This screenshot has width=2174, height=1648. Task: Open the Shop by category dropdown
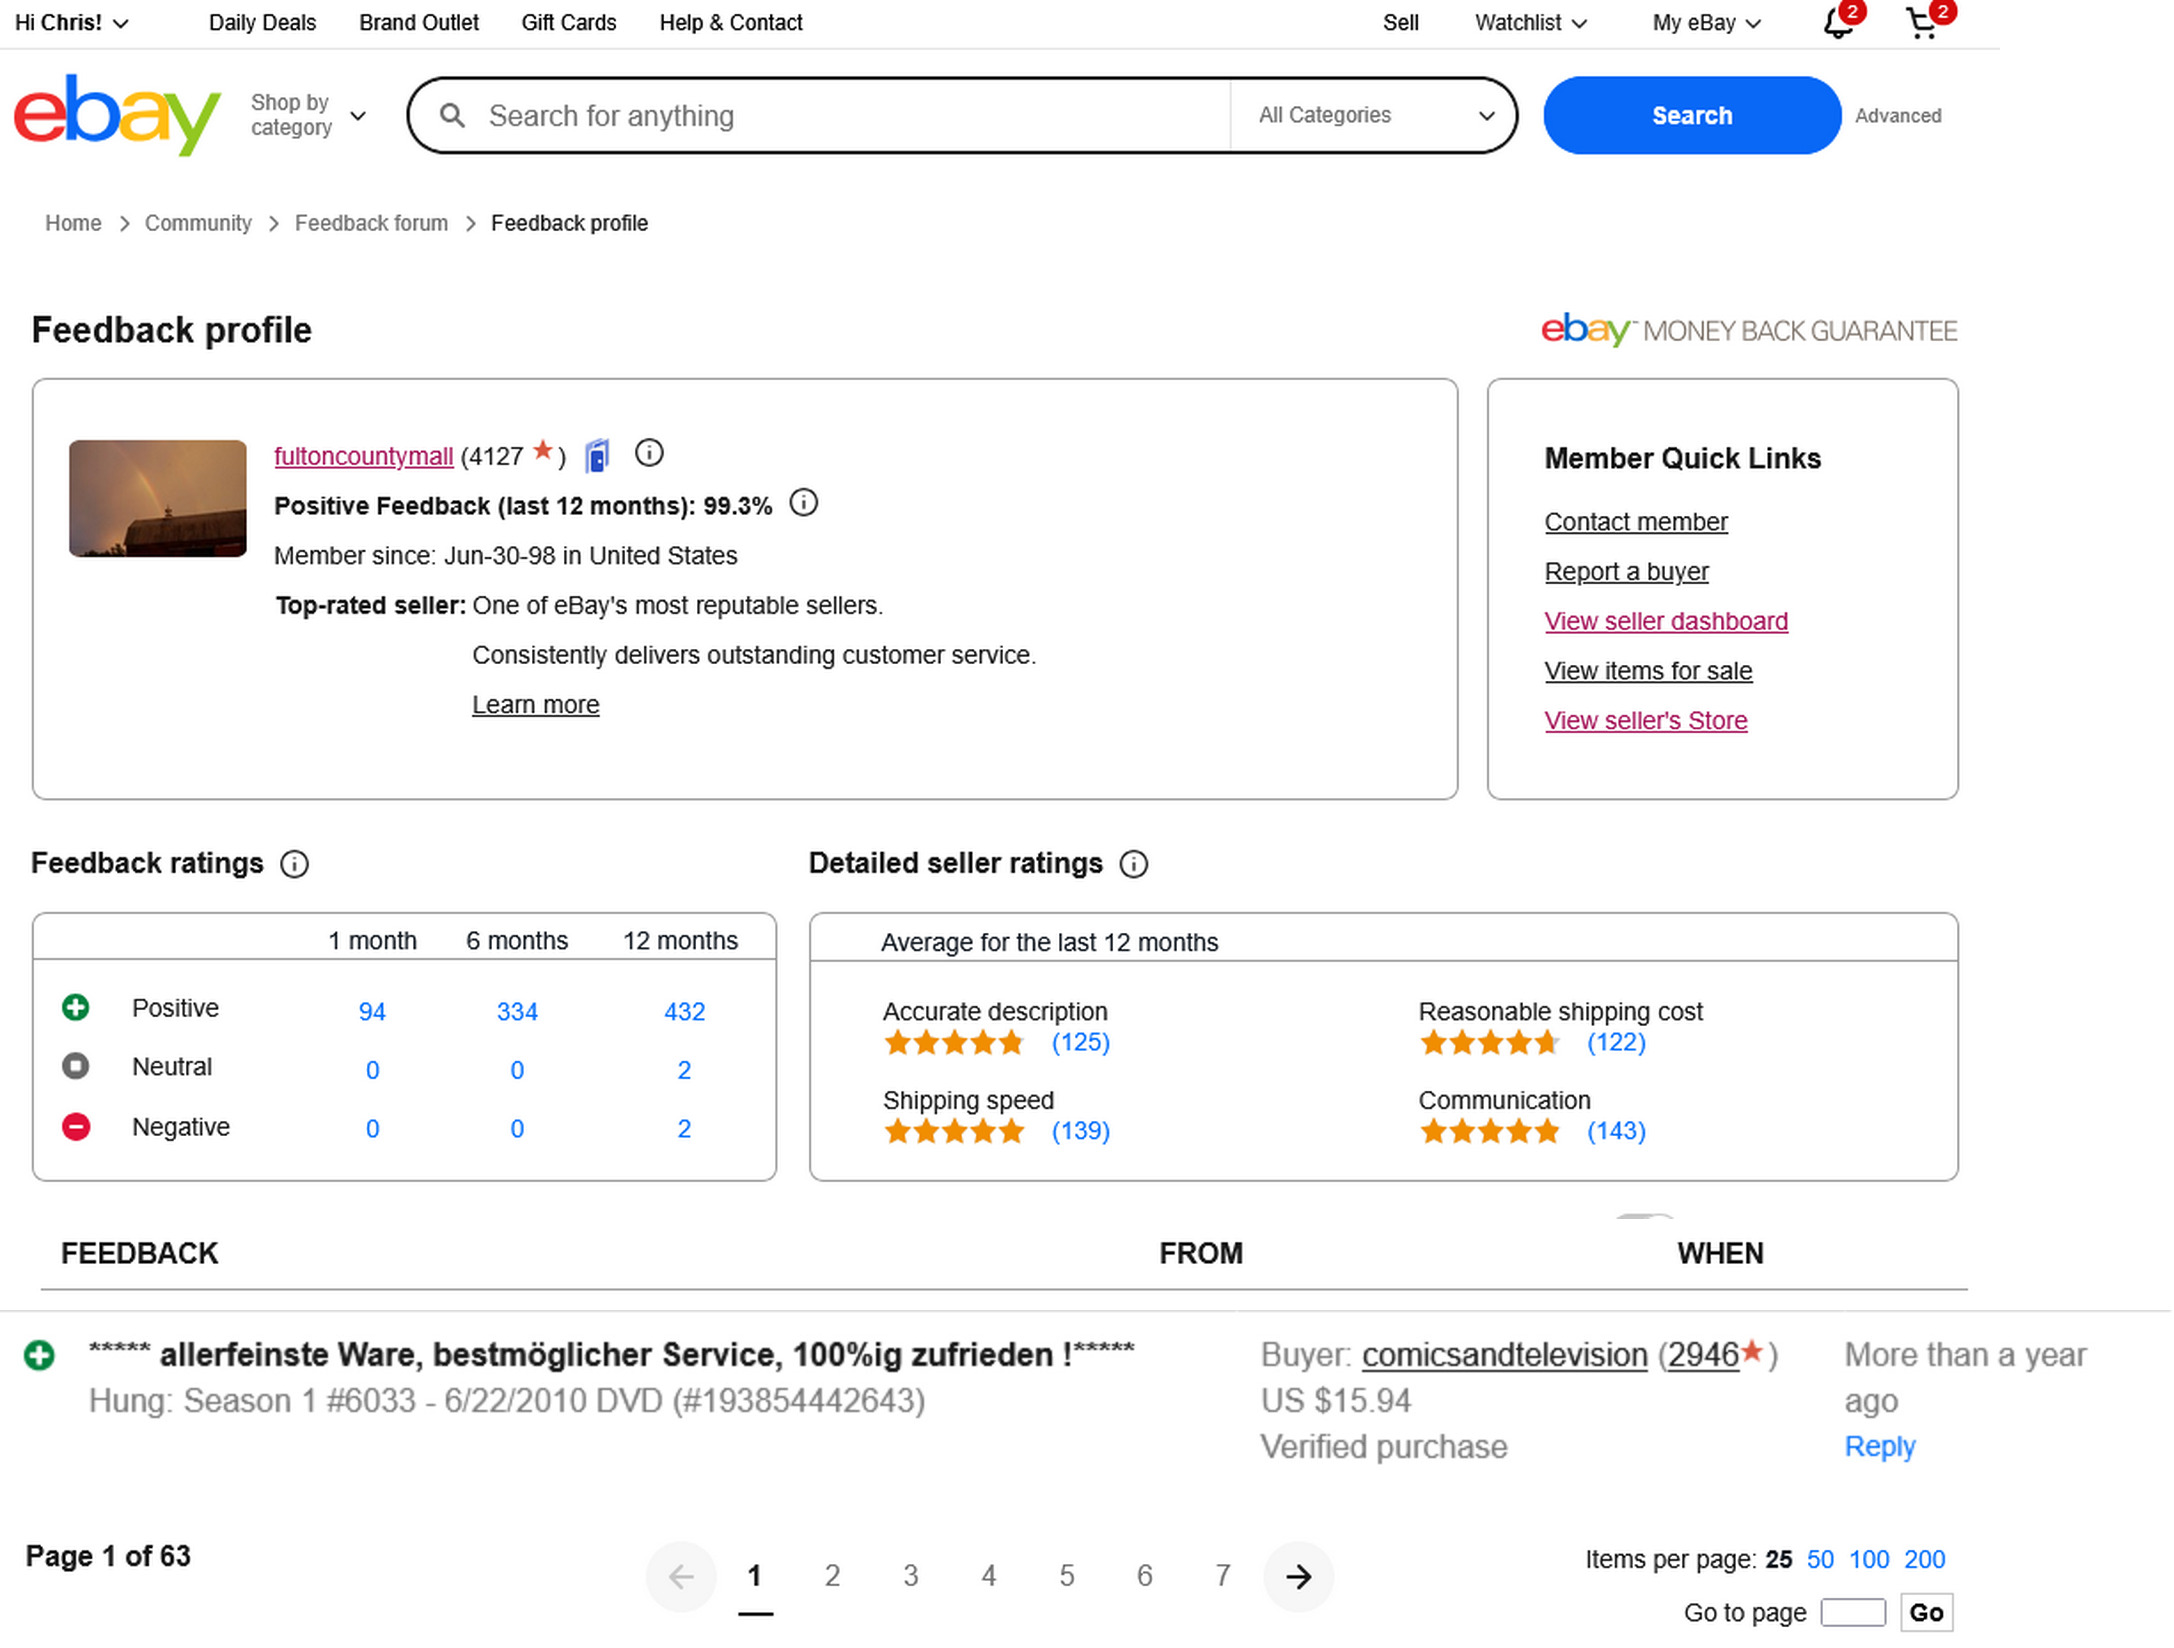(307, 115)
